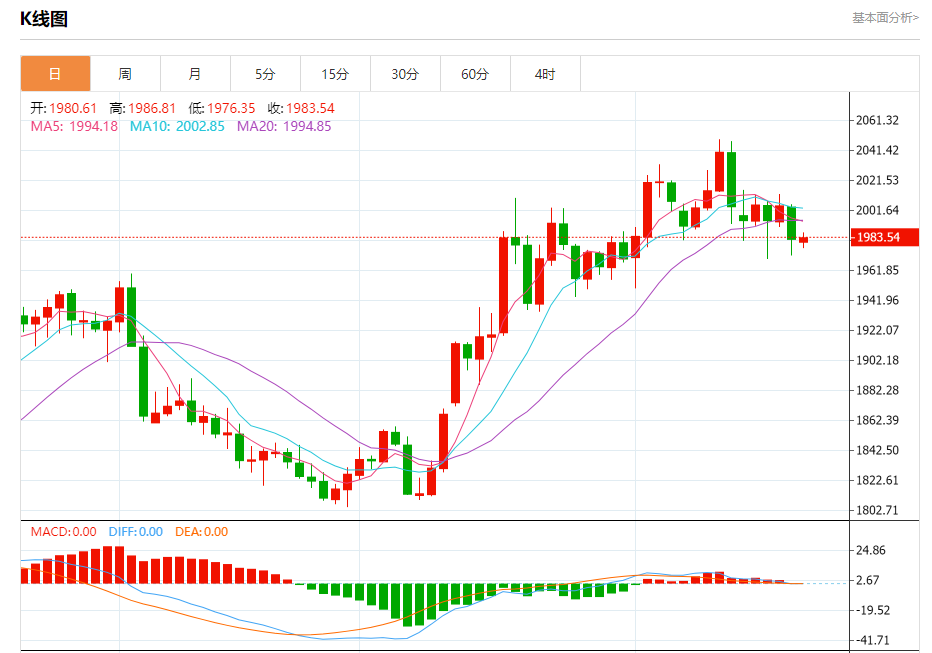The image size is (932, 653).
Task: Click the 收:1983.54 close value
Action: (301, 108)
